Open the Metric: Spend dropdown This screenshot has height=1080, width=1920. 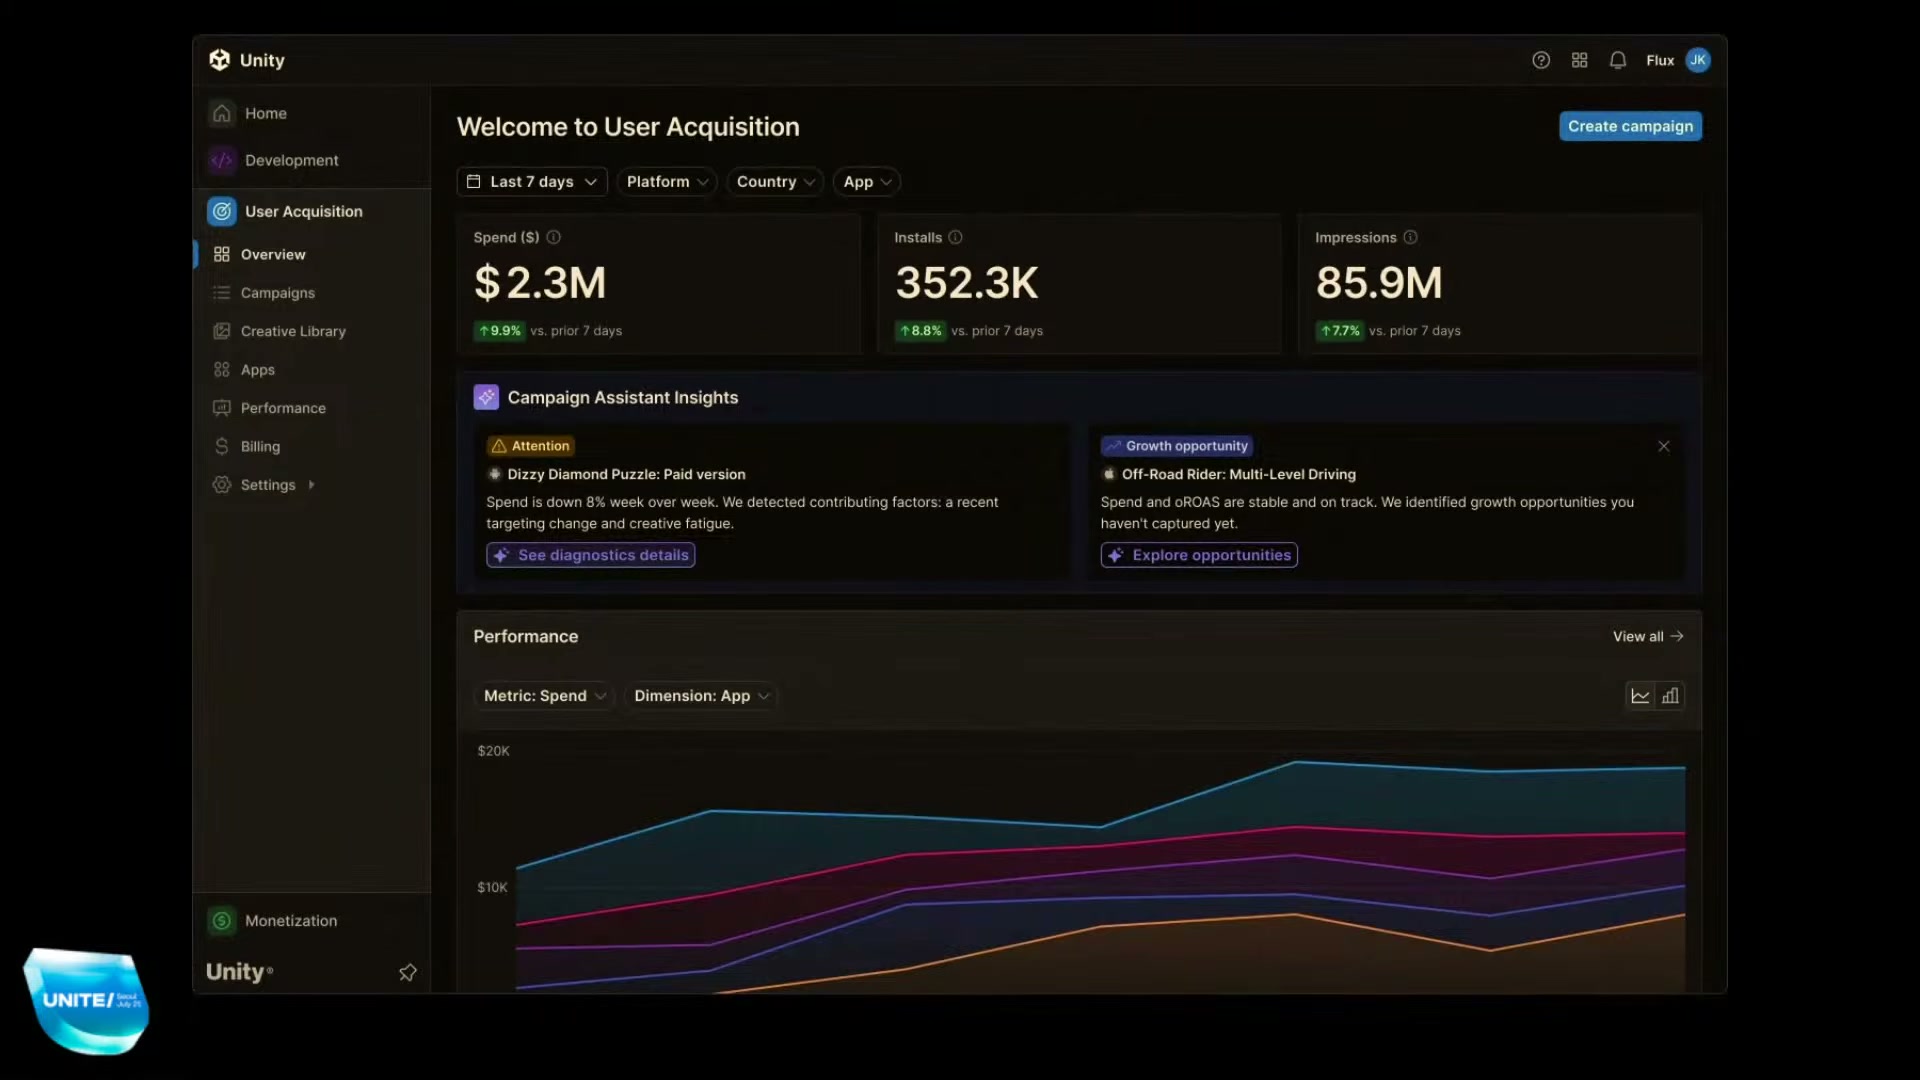click(x=544, y=696)
